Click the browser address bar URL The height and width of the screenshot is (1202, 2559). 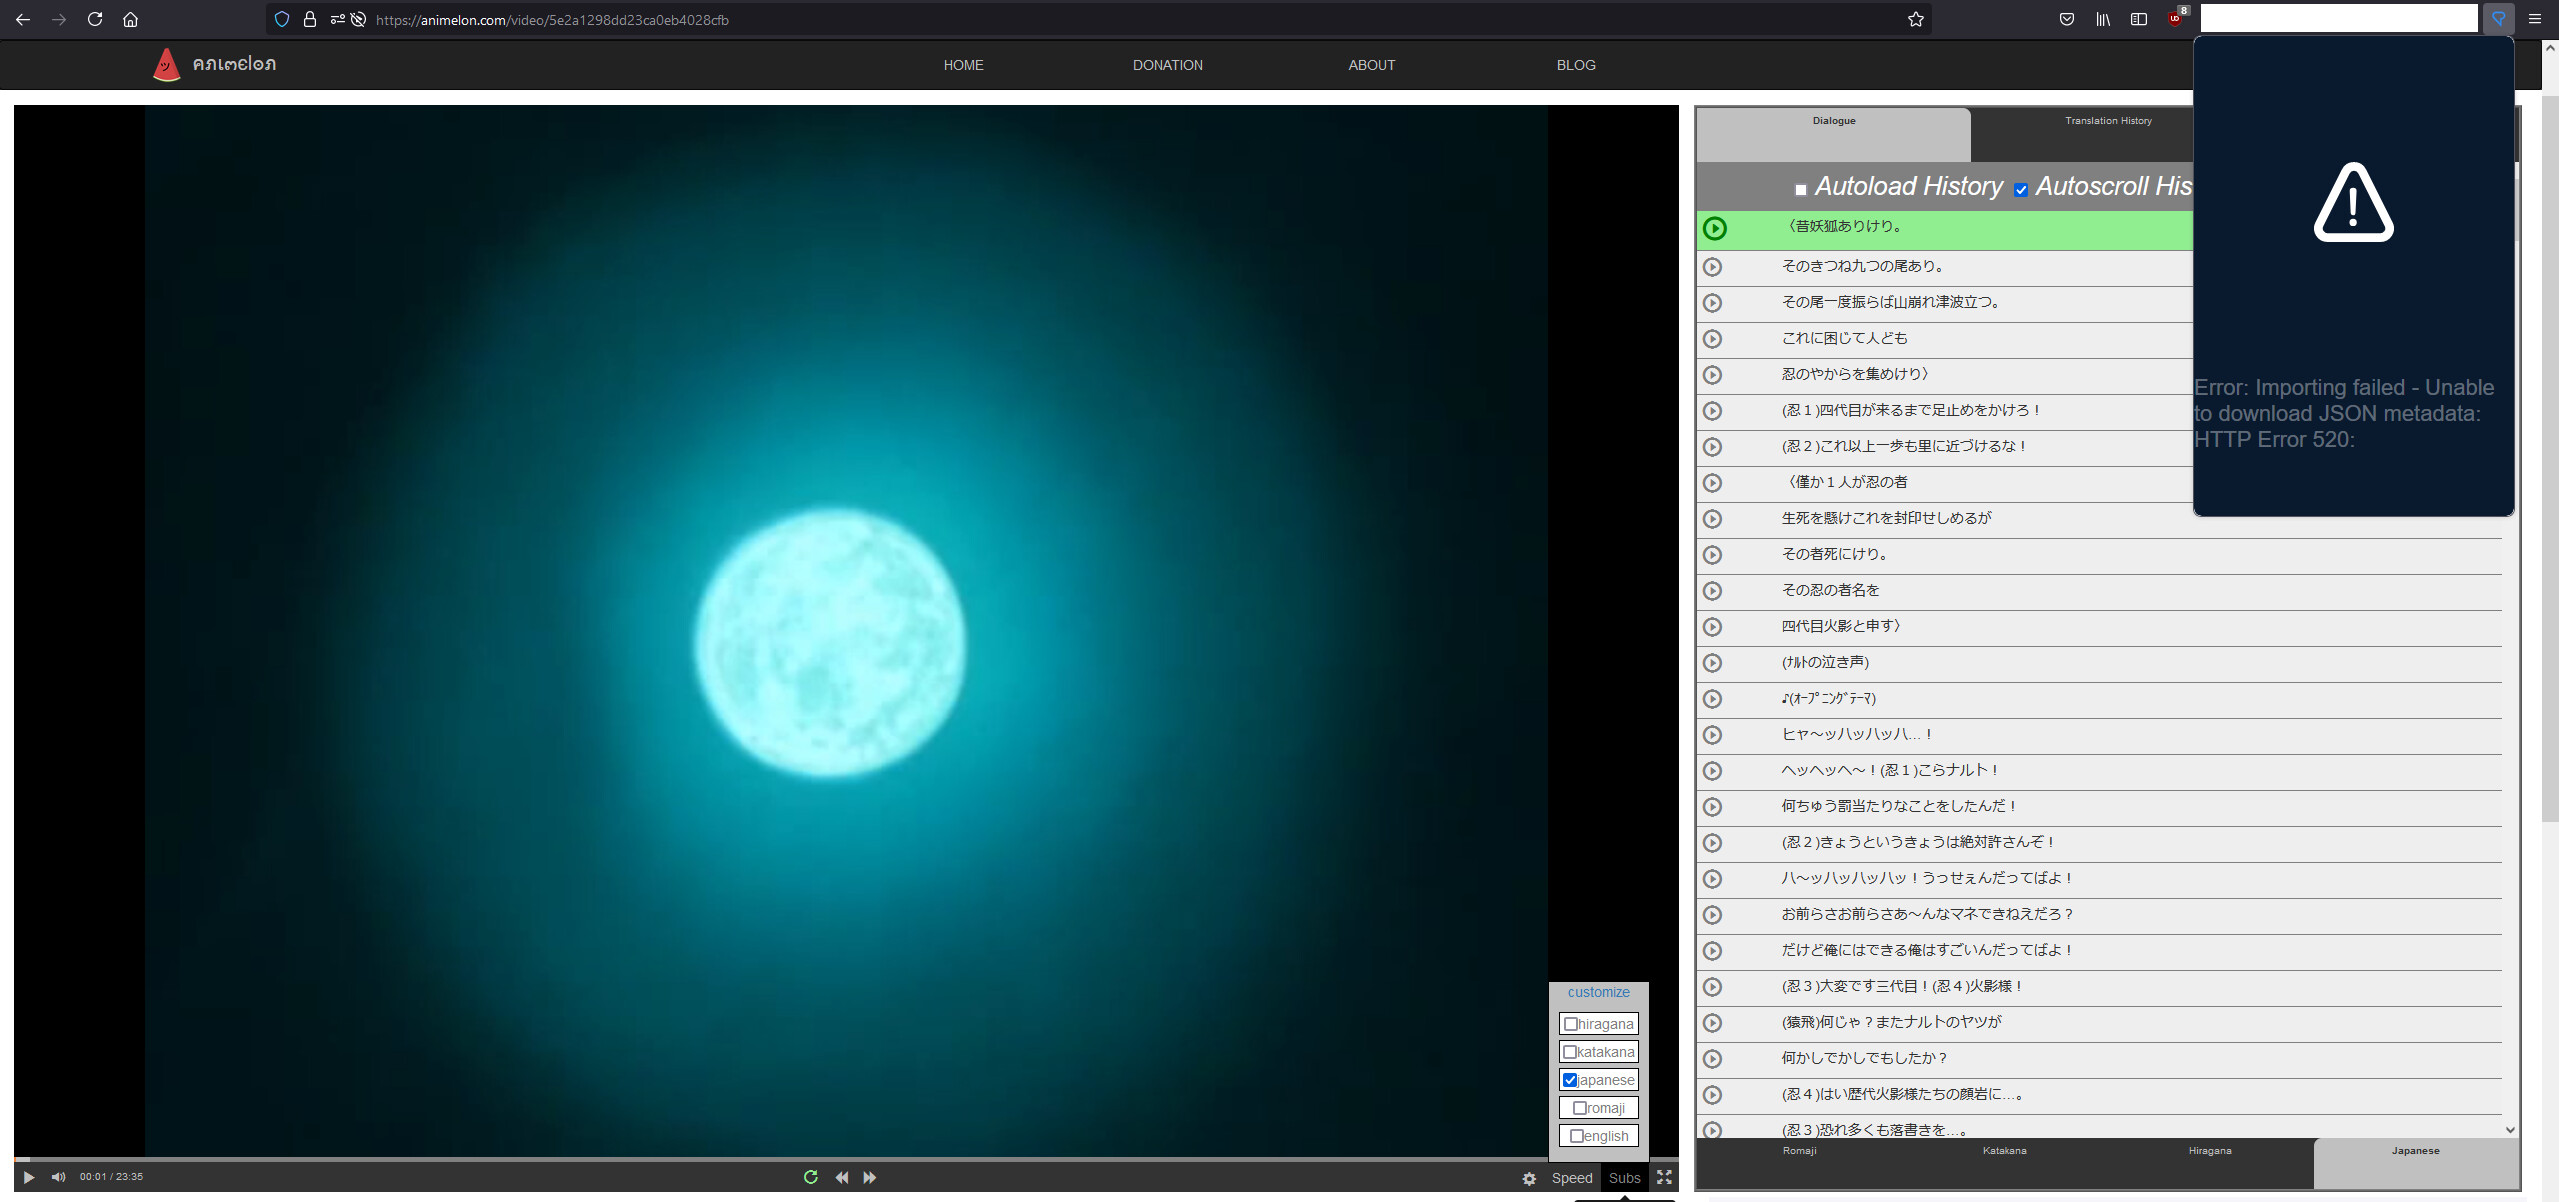552,19
